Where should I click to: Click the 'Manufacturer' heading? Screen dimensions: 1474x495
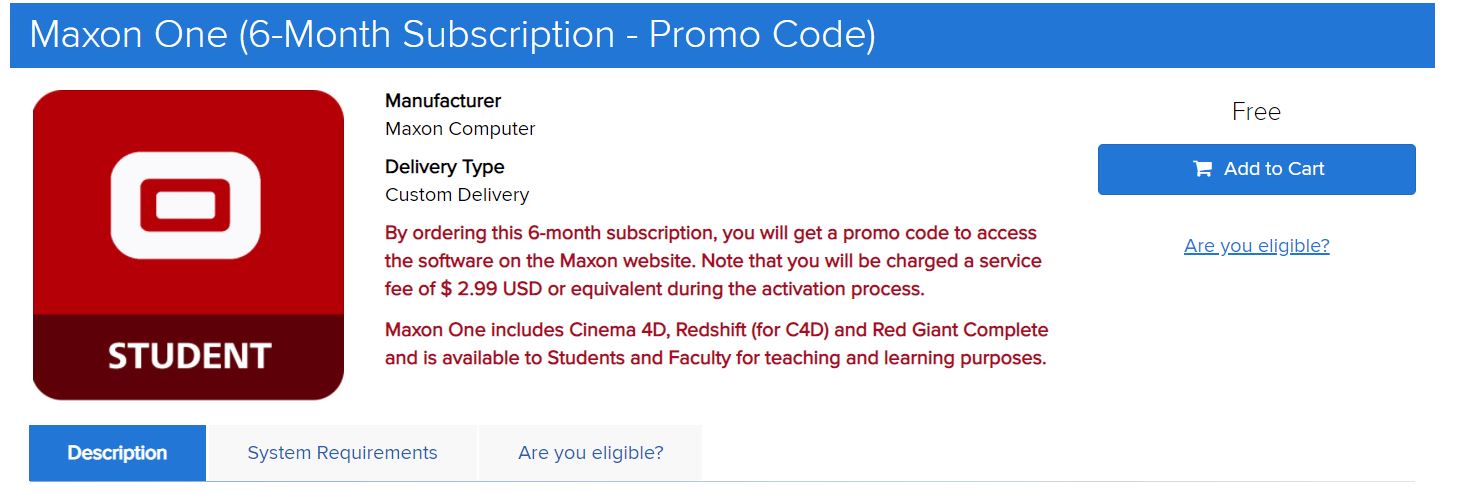pos(443,101)
